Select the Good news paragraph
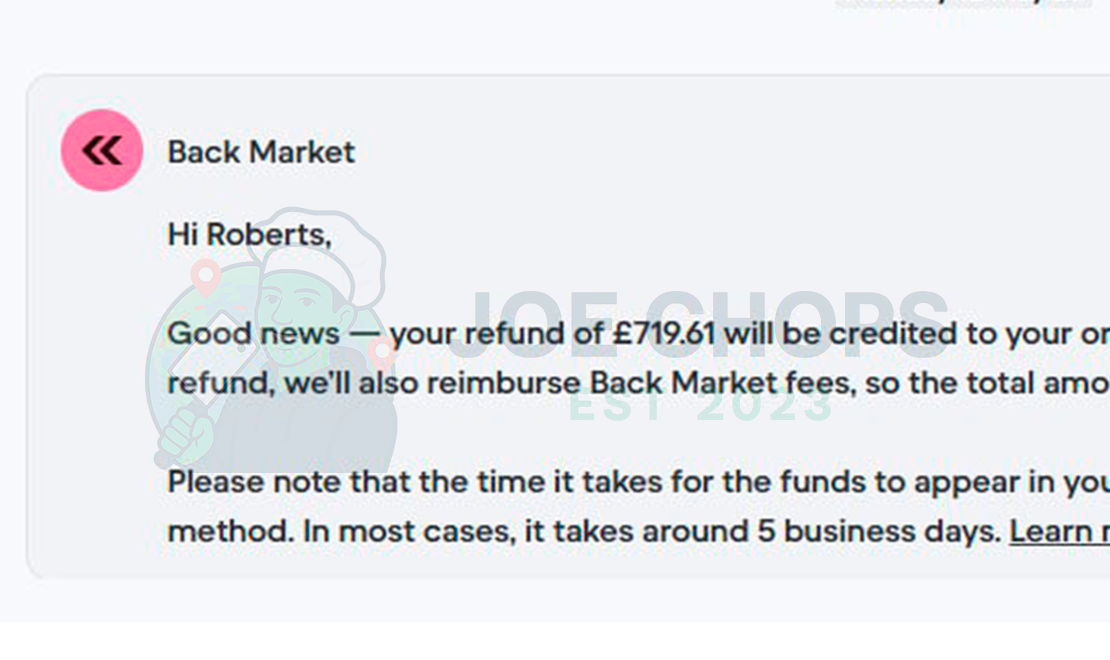The height and width of the screenshot is (660, 1110). 600,357
